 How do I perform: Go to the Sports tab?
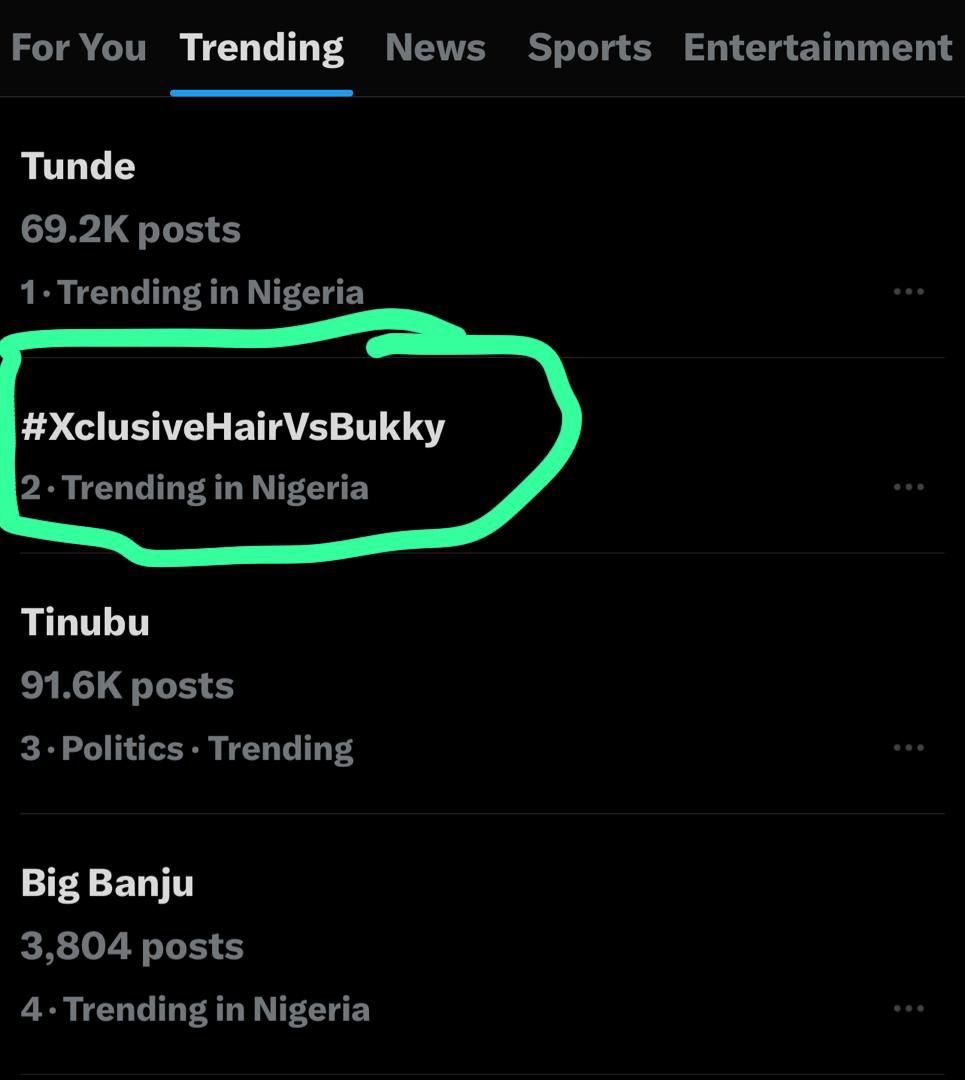pos(589,48)
